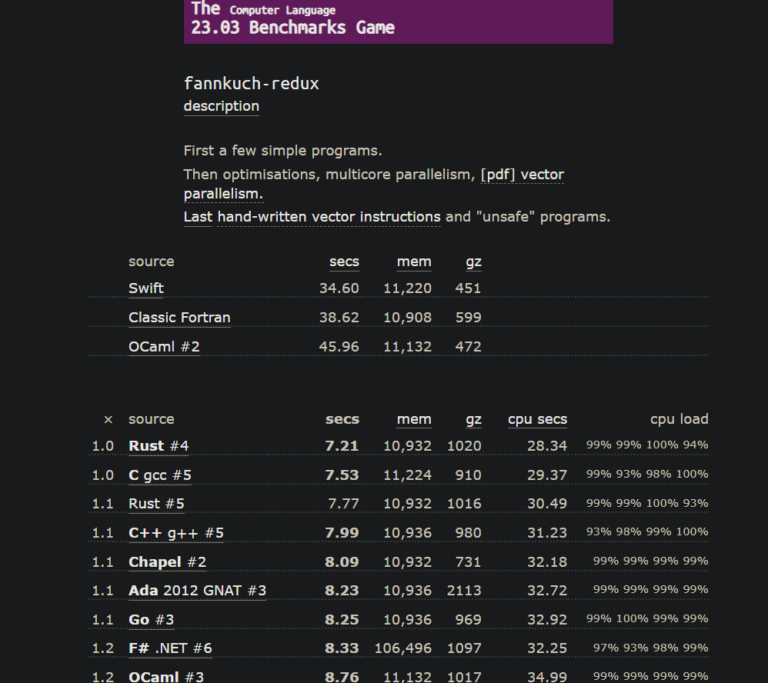Select Ada gz value 2113
Viewport: 768px width, 683px height.
pyautogui.click(x=464, y=590)
